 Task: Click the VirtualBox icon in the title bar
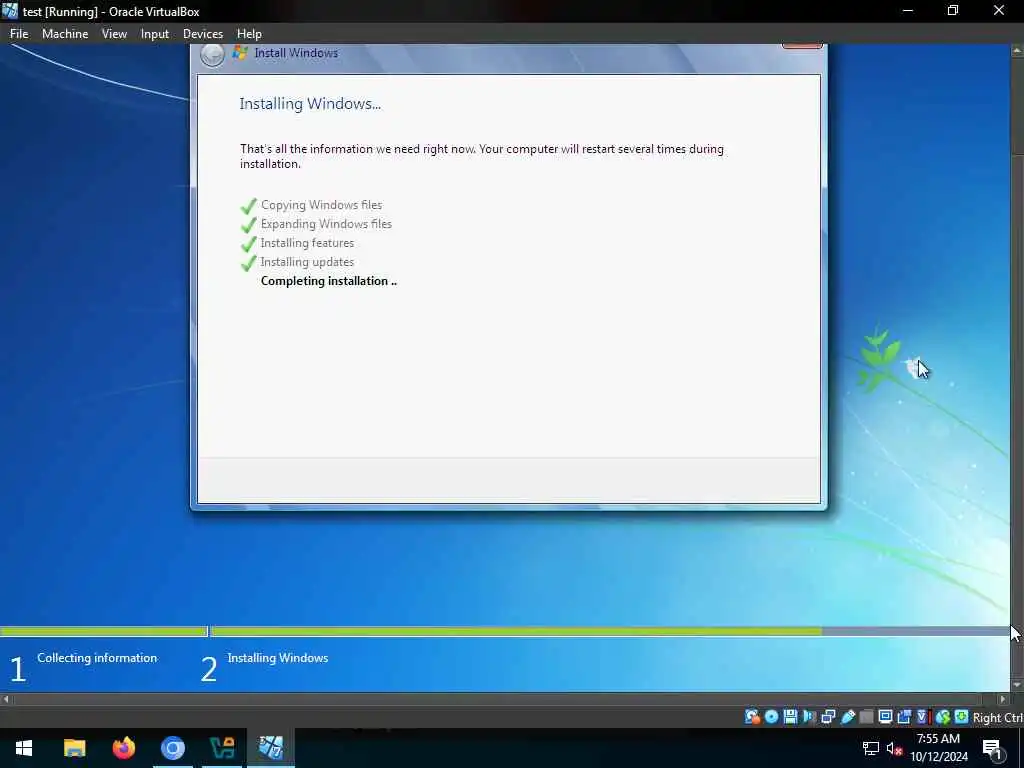pyautogui.click(x=10, y=11)
